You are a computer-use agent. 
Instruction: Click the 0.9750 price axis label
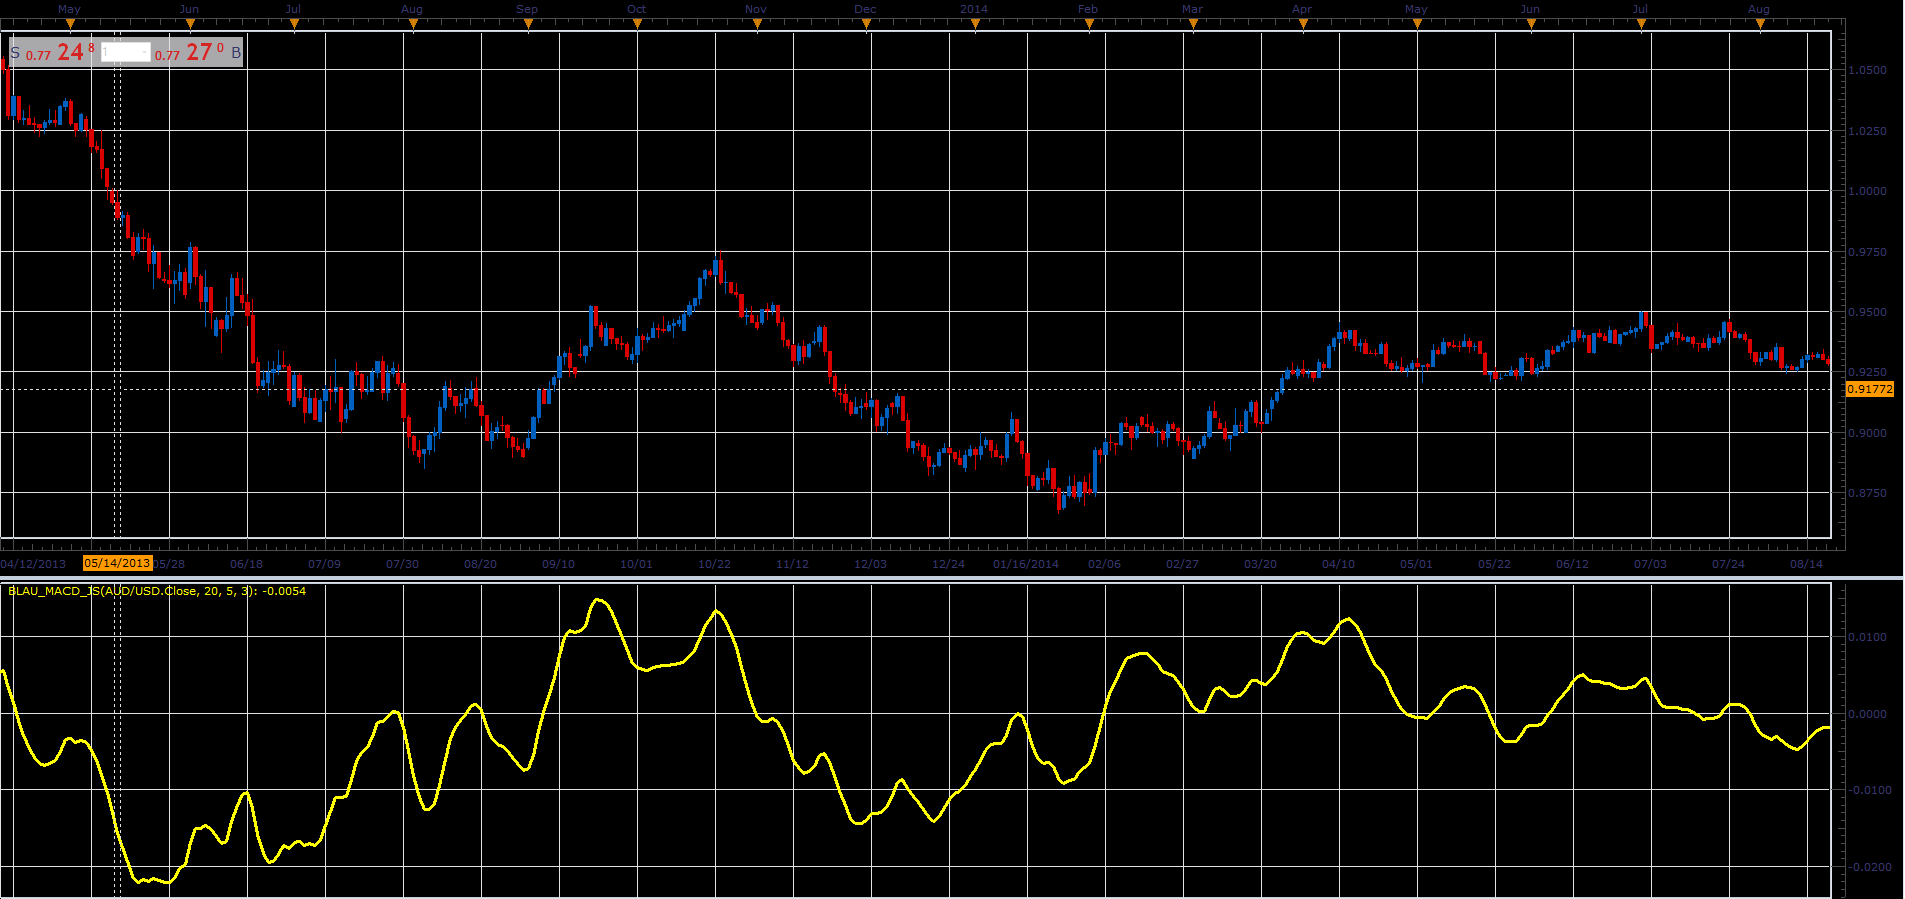pyautogui.click(x=1868, y=252)
